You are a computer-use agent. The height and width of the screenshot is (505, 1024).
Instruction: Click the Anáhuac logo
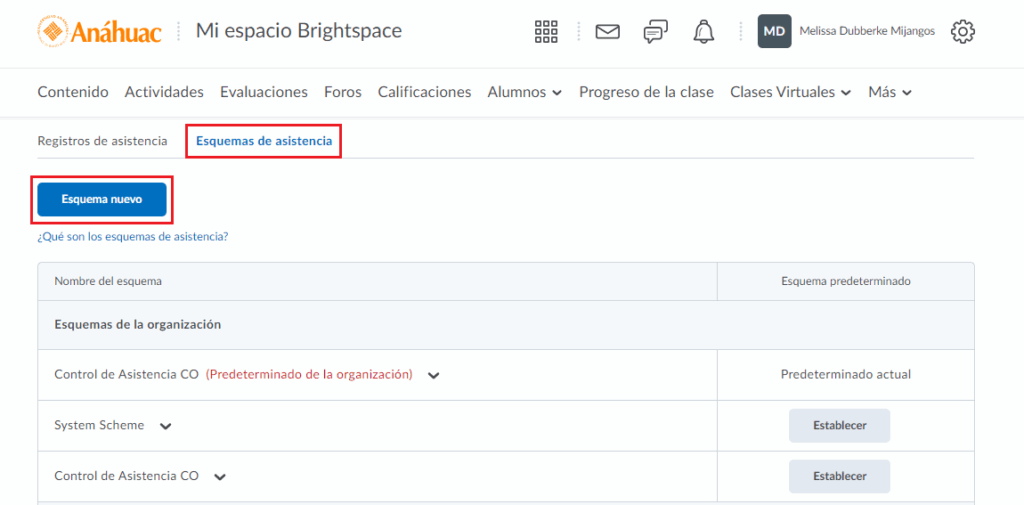coord(98,31)
